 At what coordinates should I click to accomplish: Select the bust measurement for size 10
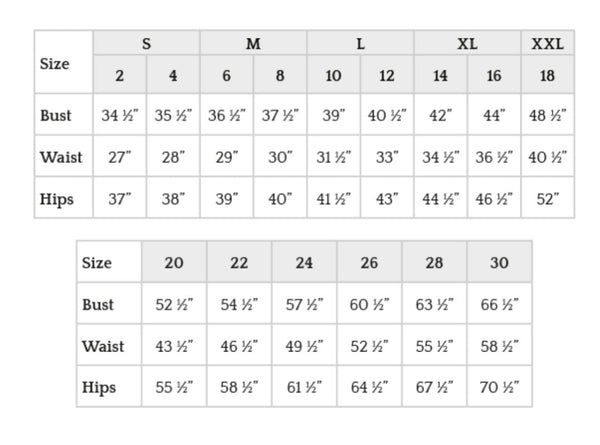(334, 115)
